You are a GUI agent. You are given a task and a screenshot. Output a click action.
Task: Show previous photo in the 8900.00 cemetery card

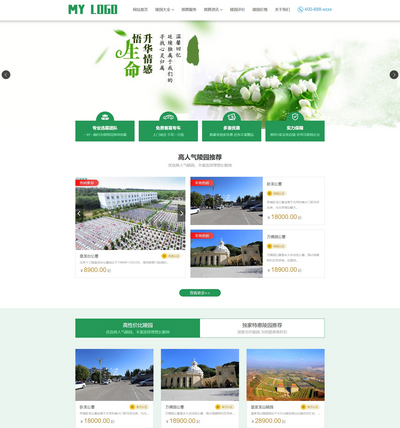tap(79, 213)
